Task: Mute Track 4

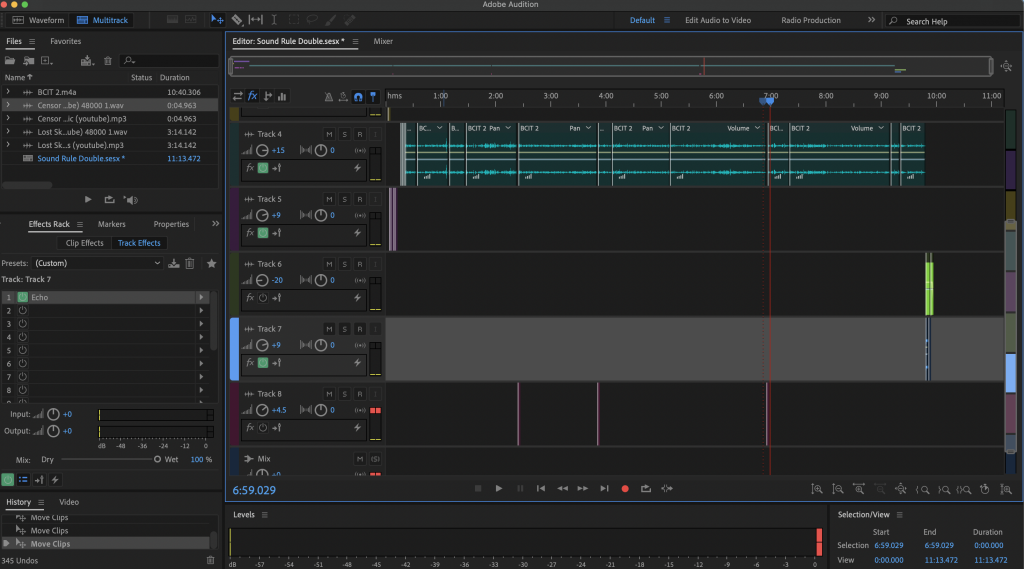Action: click(329, 134)
